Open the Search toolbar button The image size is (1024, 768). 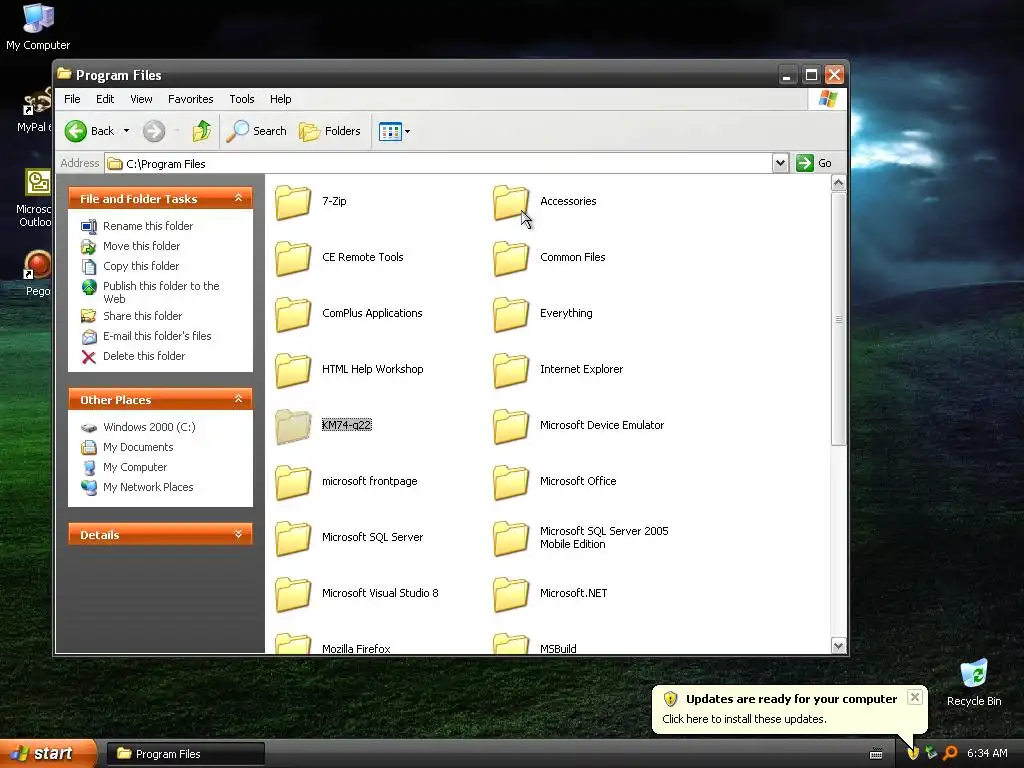257,131
